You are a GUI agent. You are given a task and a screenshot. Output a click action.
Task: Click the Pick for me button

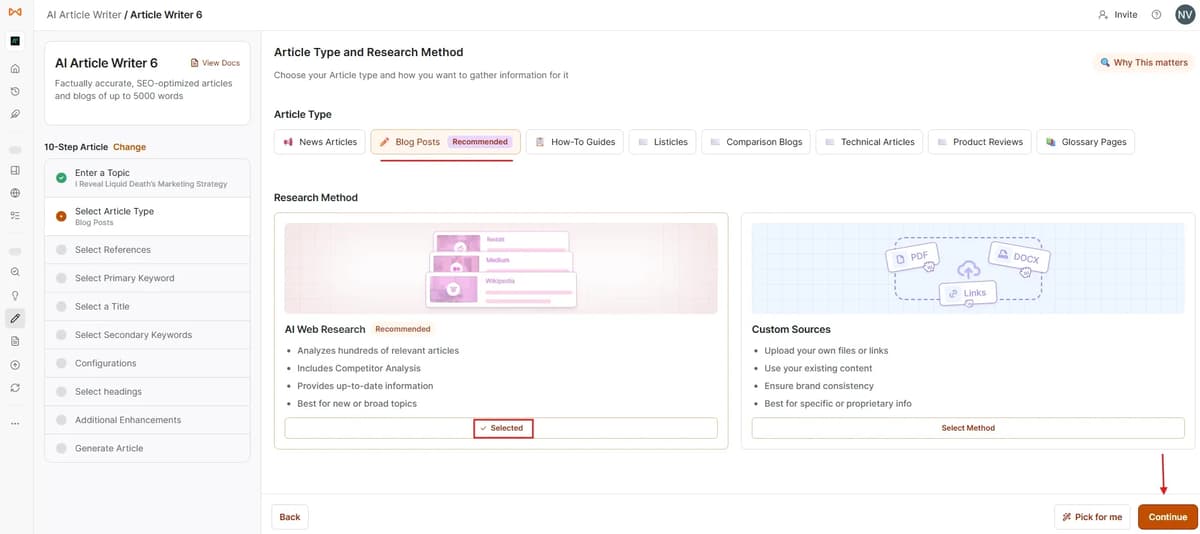pyautogui.click(x=1092, y=517)
